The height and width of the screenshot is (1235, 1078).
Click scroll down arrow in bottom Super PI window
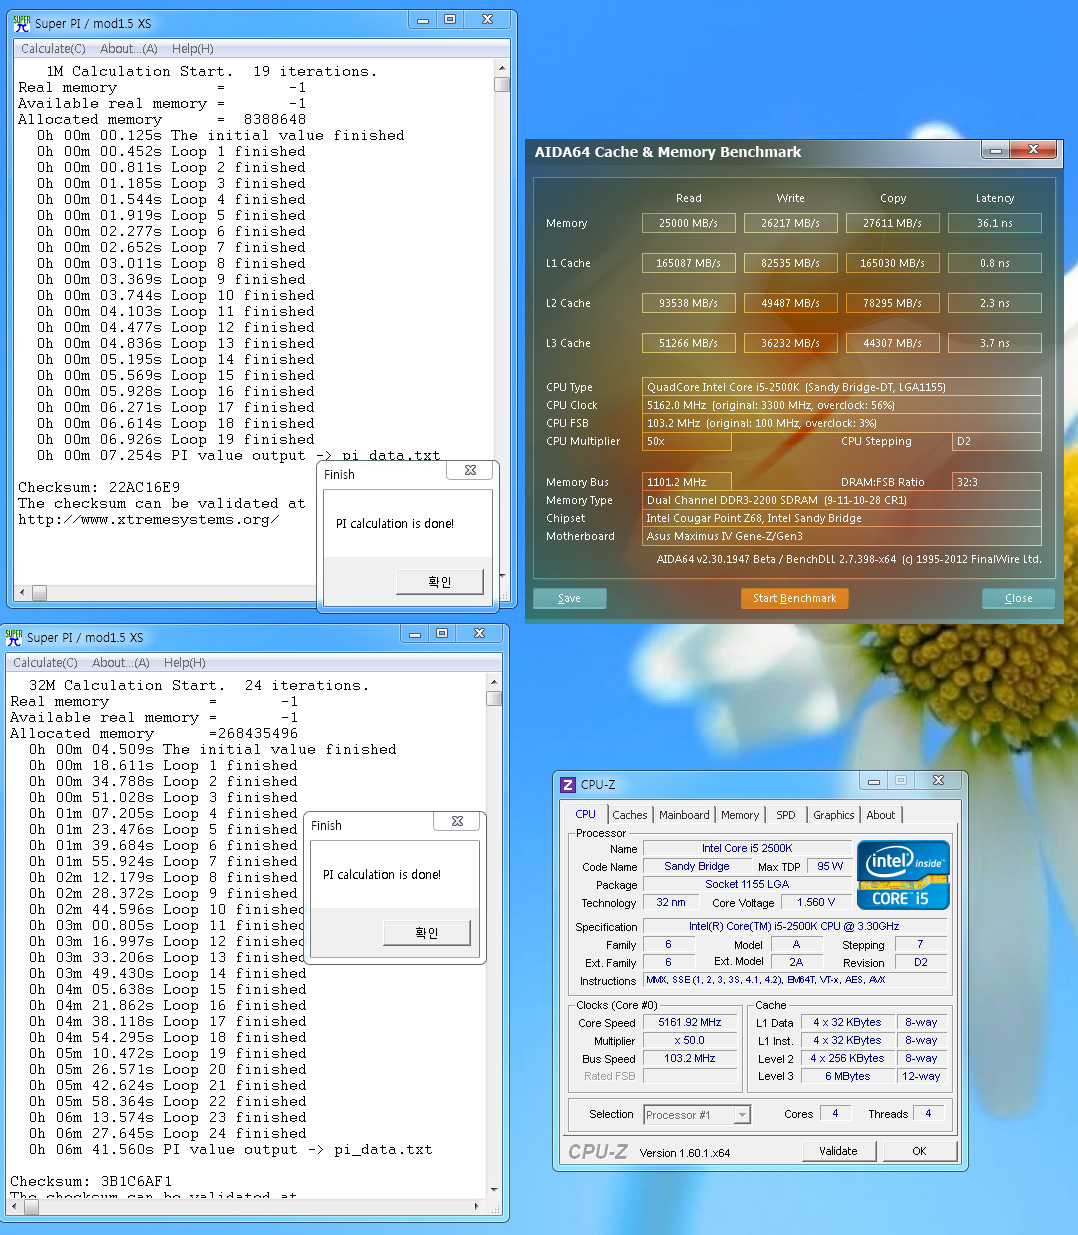[x=493, y=1190]
